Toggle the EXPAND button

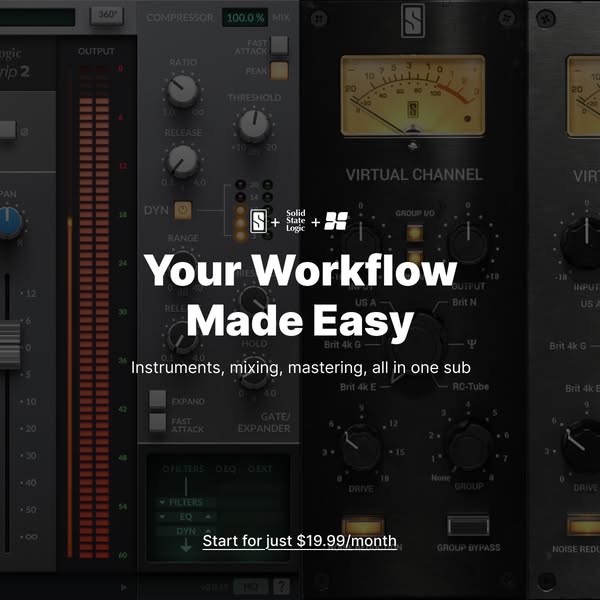click(x=158, y=399)
